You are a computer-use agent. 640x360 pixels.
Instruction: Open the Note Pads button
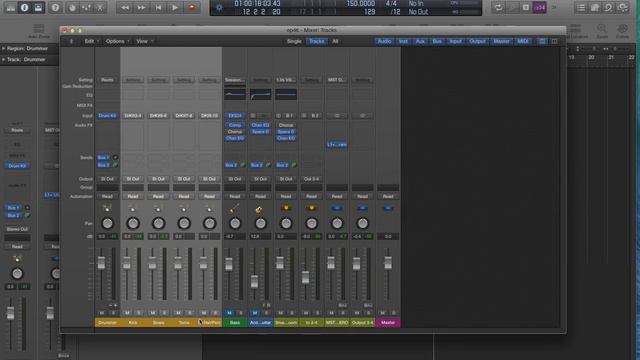click(x=595, y=7)
